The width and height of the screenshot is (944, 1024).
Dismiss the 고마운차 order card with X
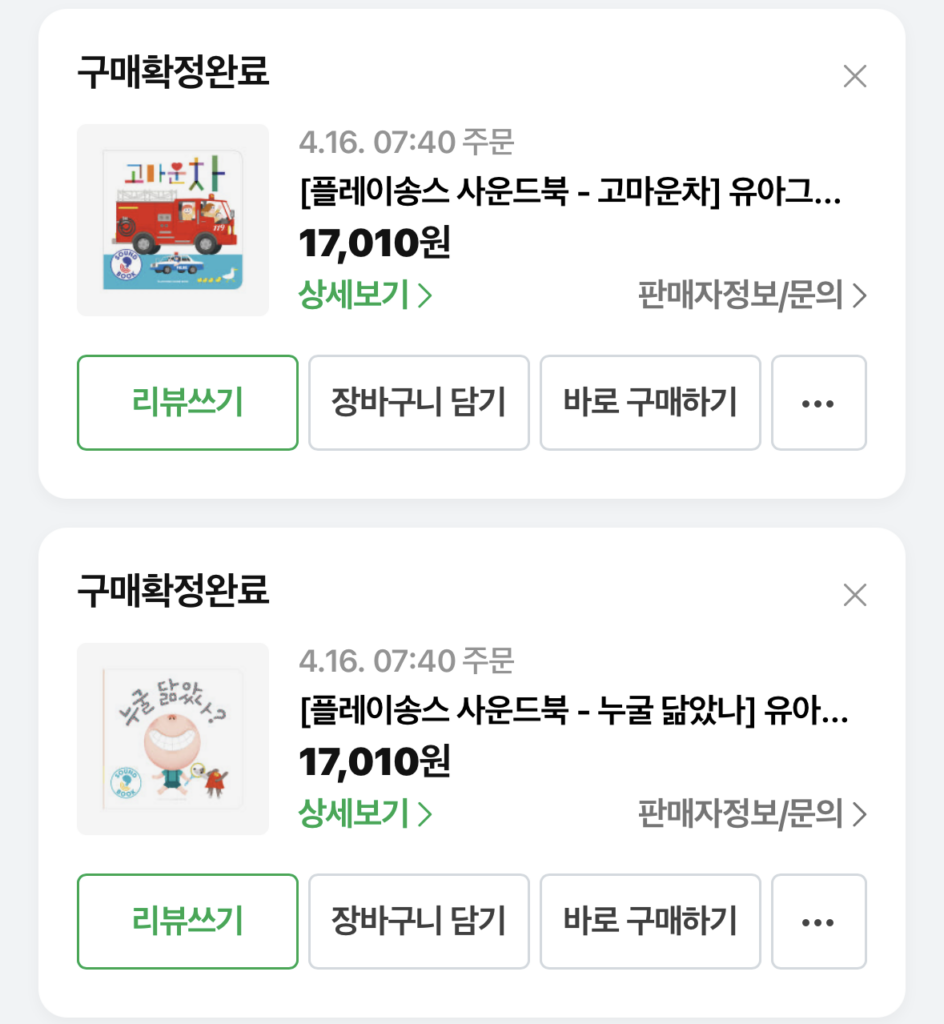pos(855,76)
